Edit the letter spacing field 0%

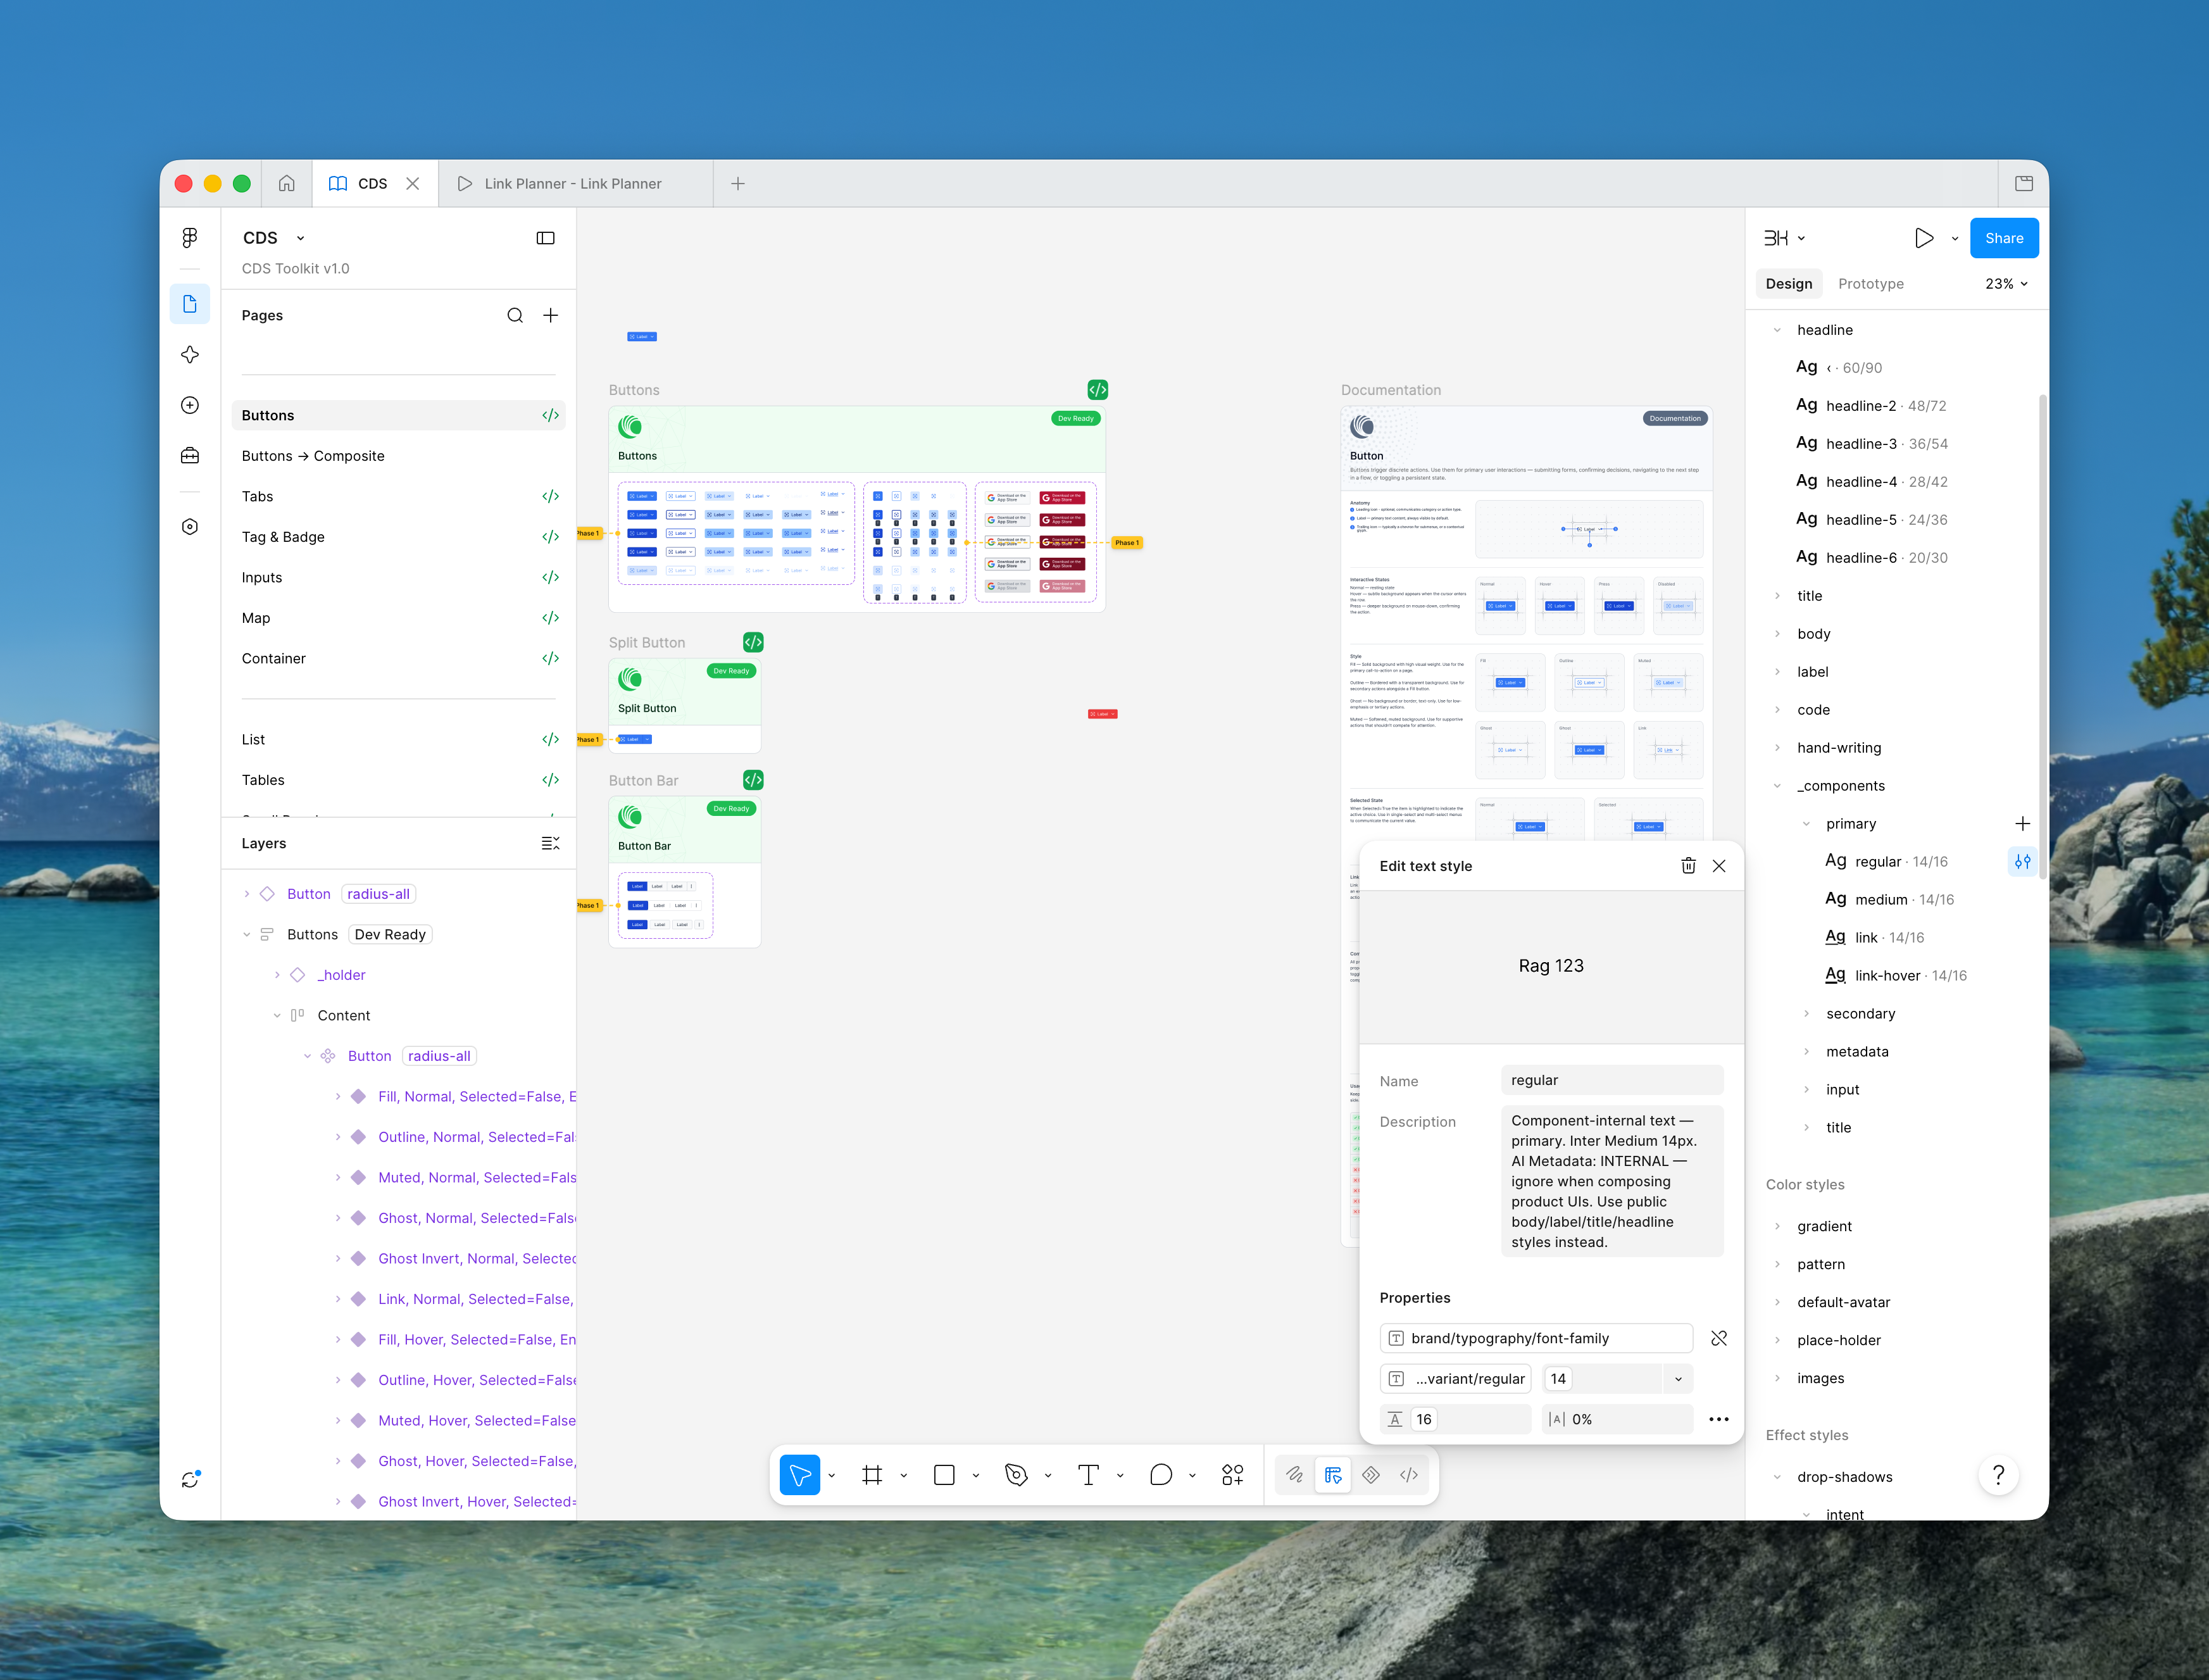tap(1618, 1420)
